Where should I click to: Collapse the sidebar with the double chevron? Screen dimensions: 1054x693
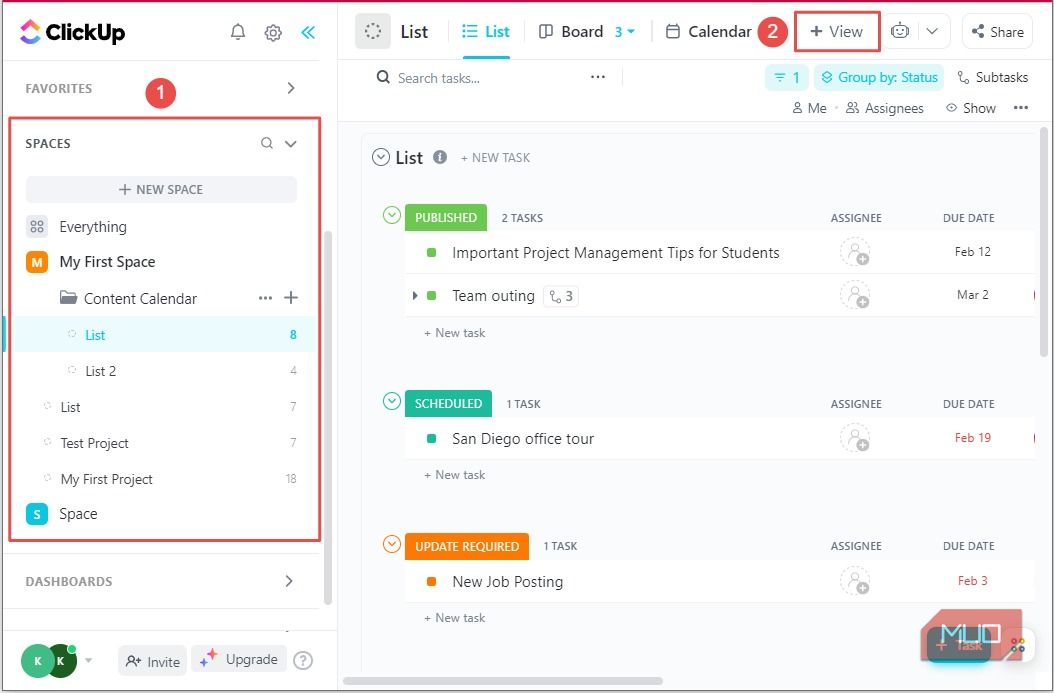pyautogui.click(x=308, y=32)
